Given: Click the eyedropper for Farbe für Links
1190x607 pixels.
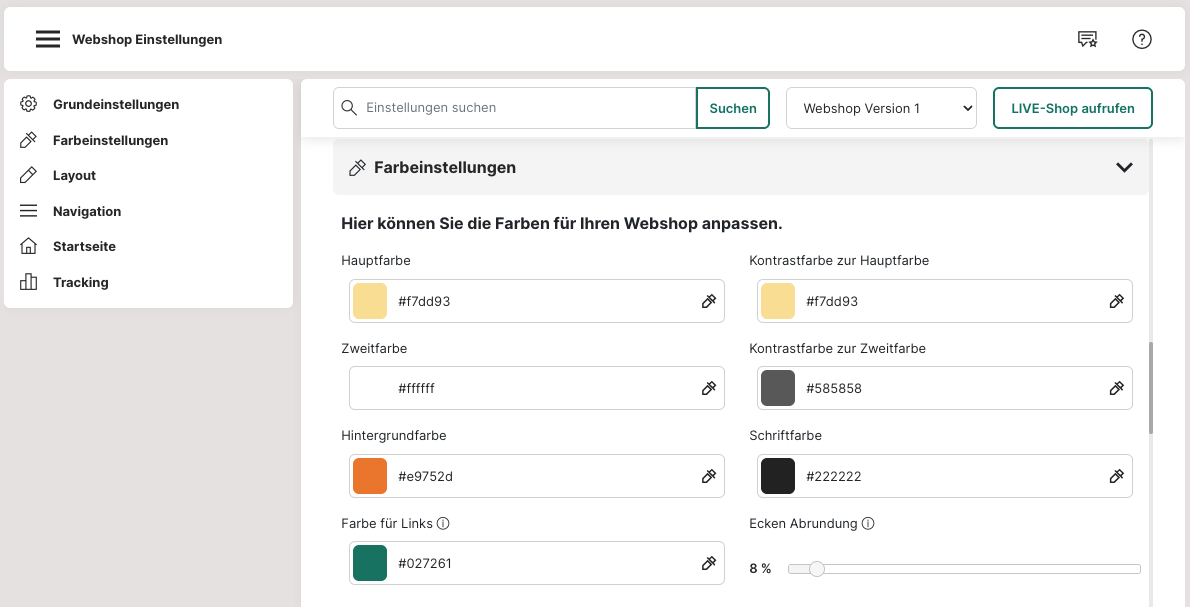Looking at the screenshot, I should [709, 563].
